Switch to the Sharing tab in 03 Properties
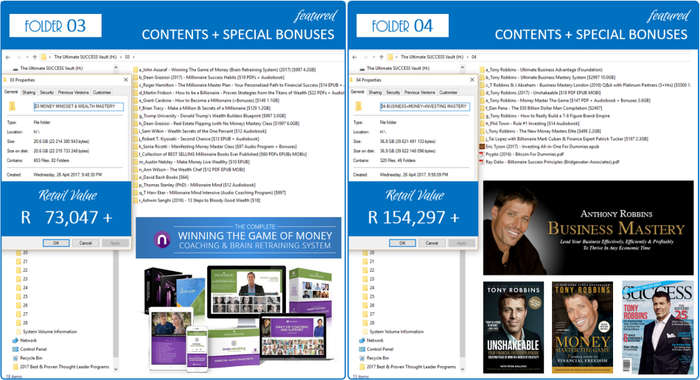 coord(29,92)
